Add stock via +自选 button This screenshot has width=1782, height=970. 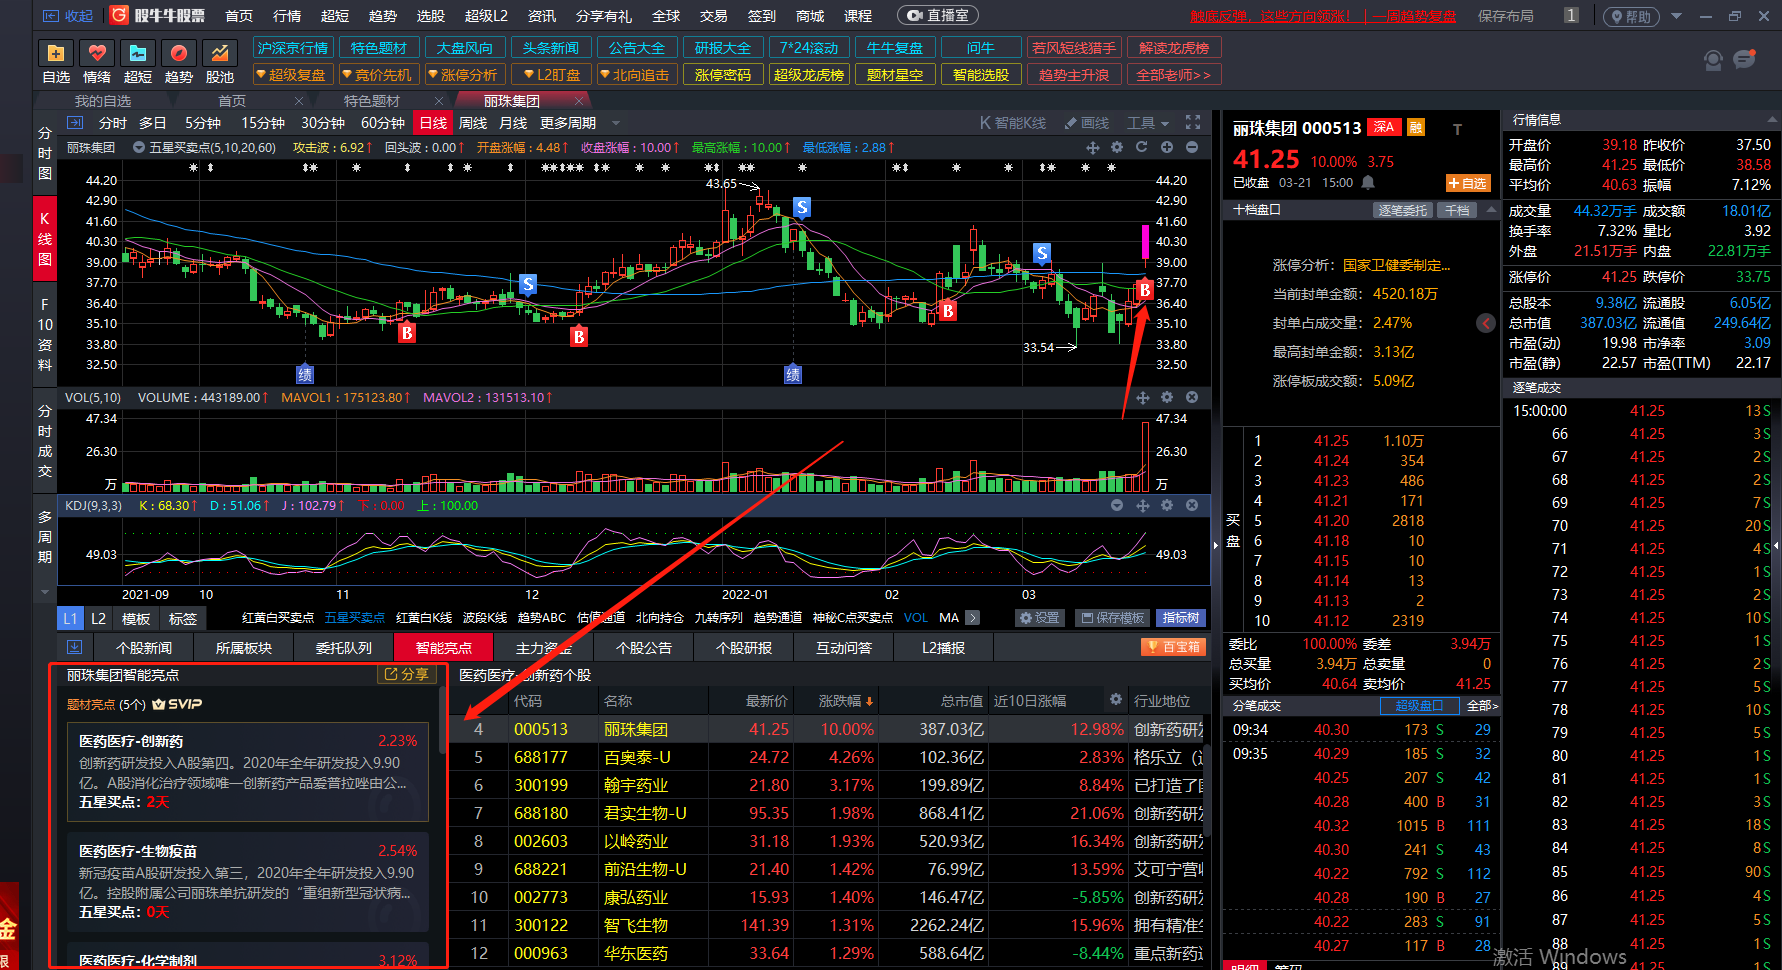coord(1468,183)
